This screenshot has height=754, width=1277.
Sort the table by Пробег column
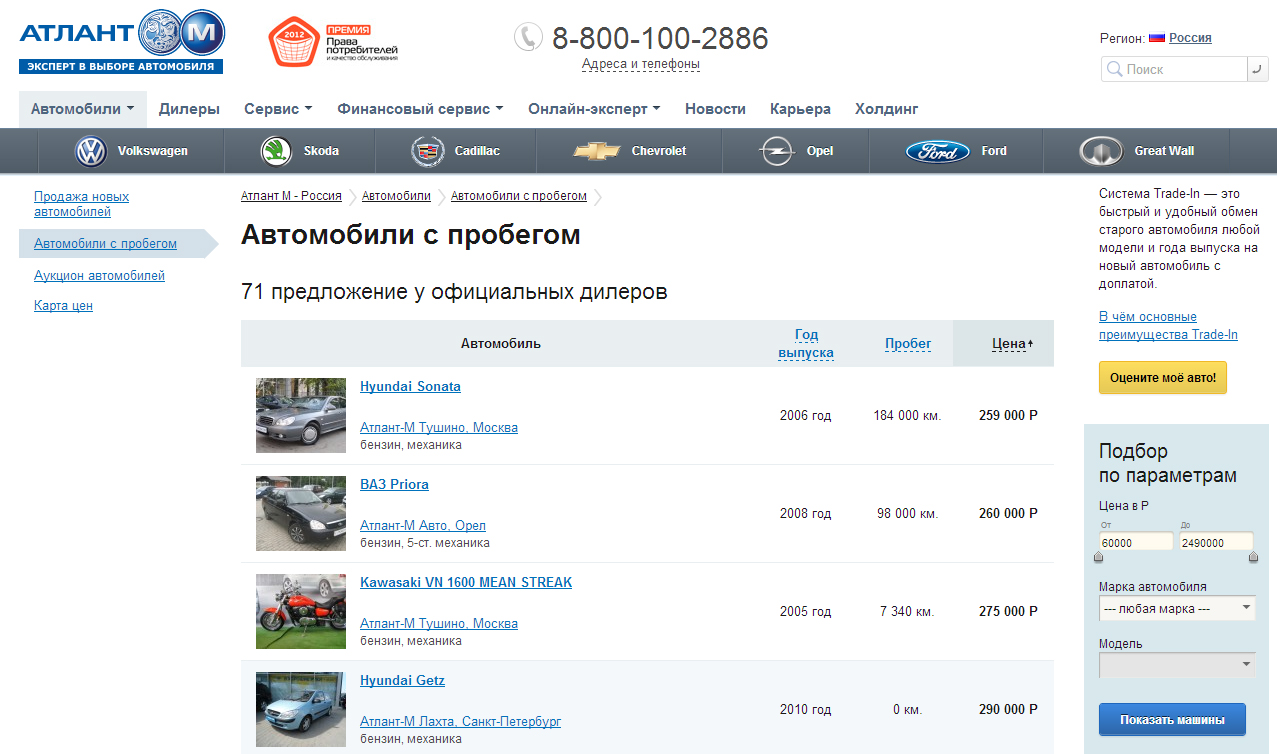click(907, 343)
